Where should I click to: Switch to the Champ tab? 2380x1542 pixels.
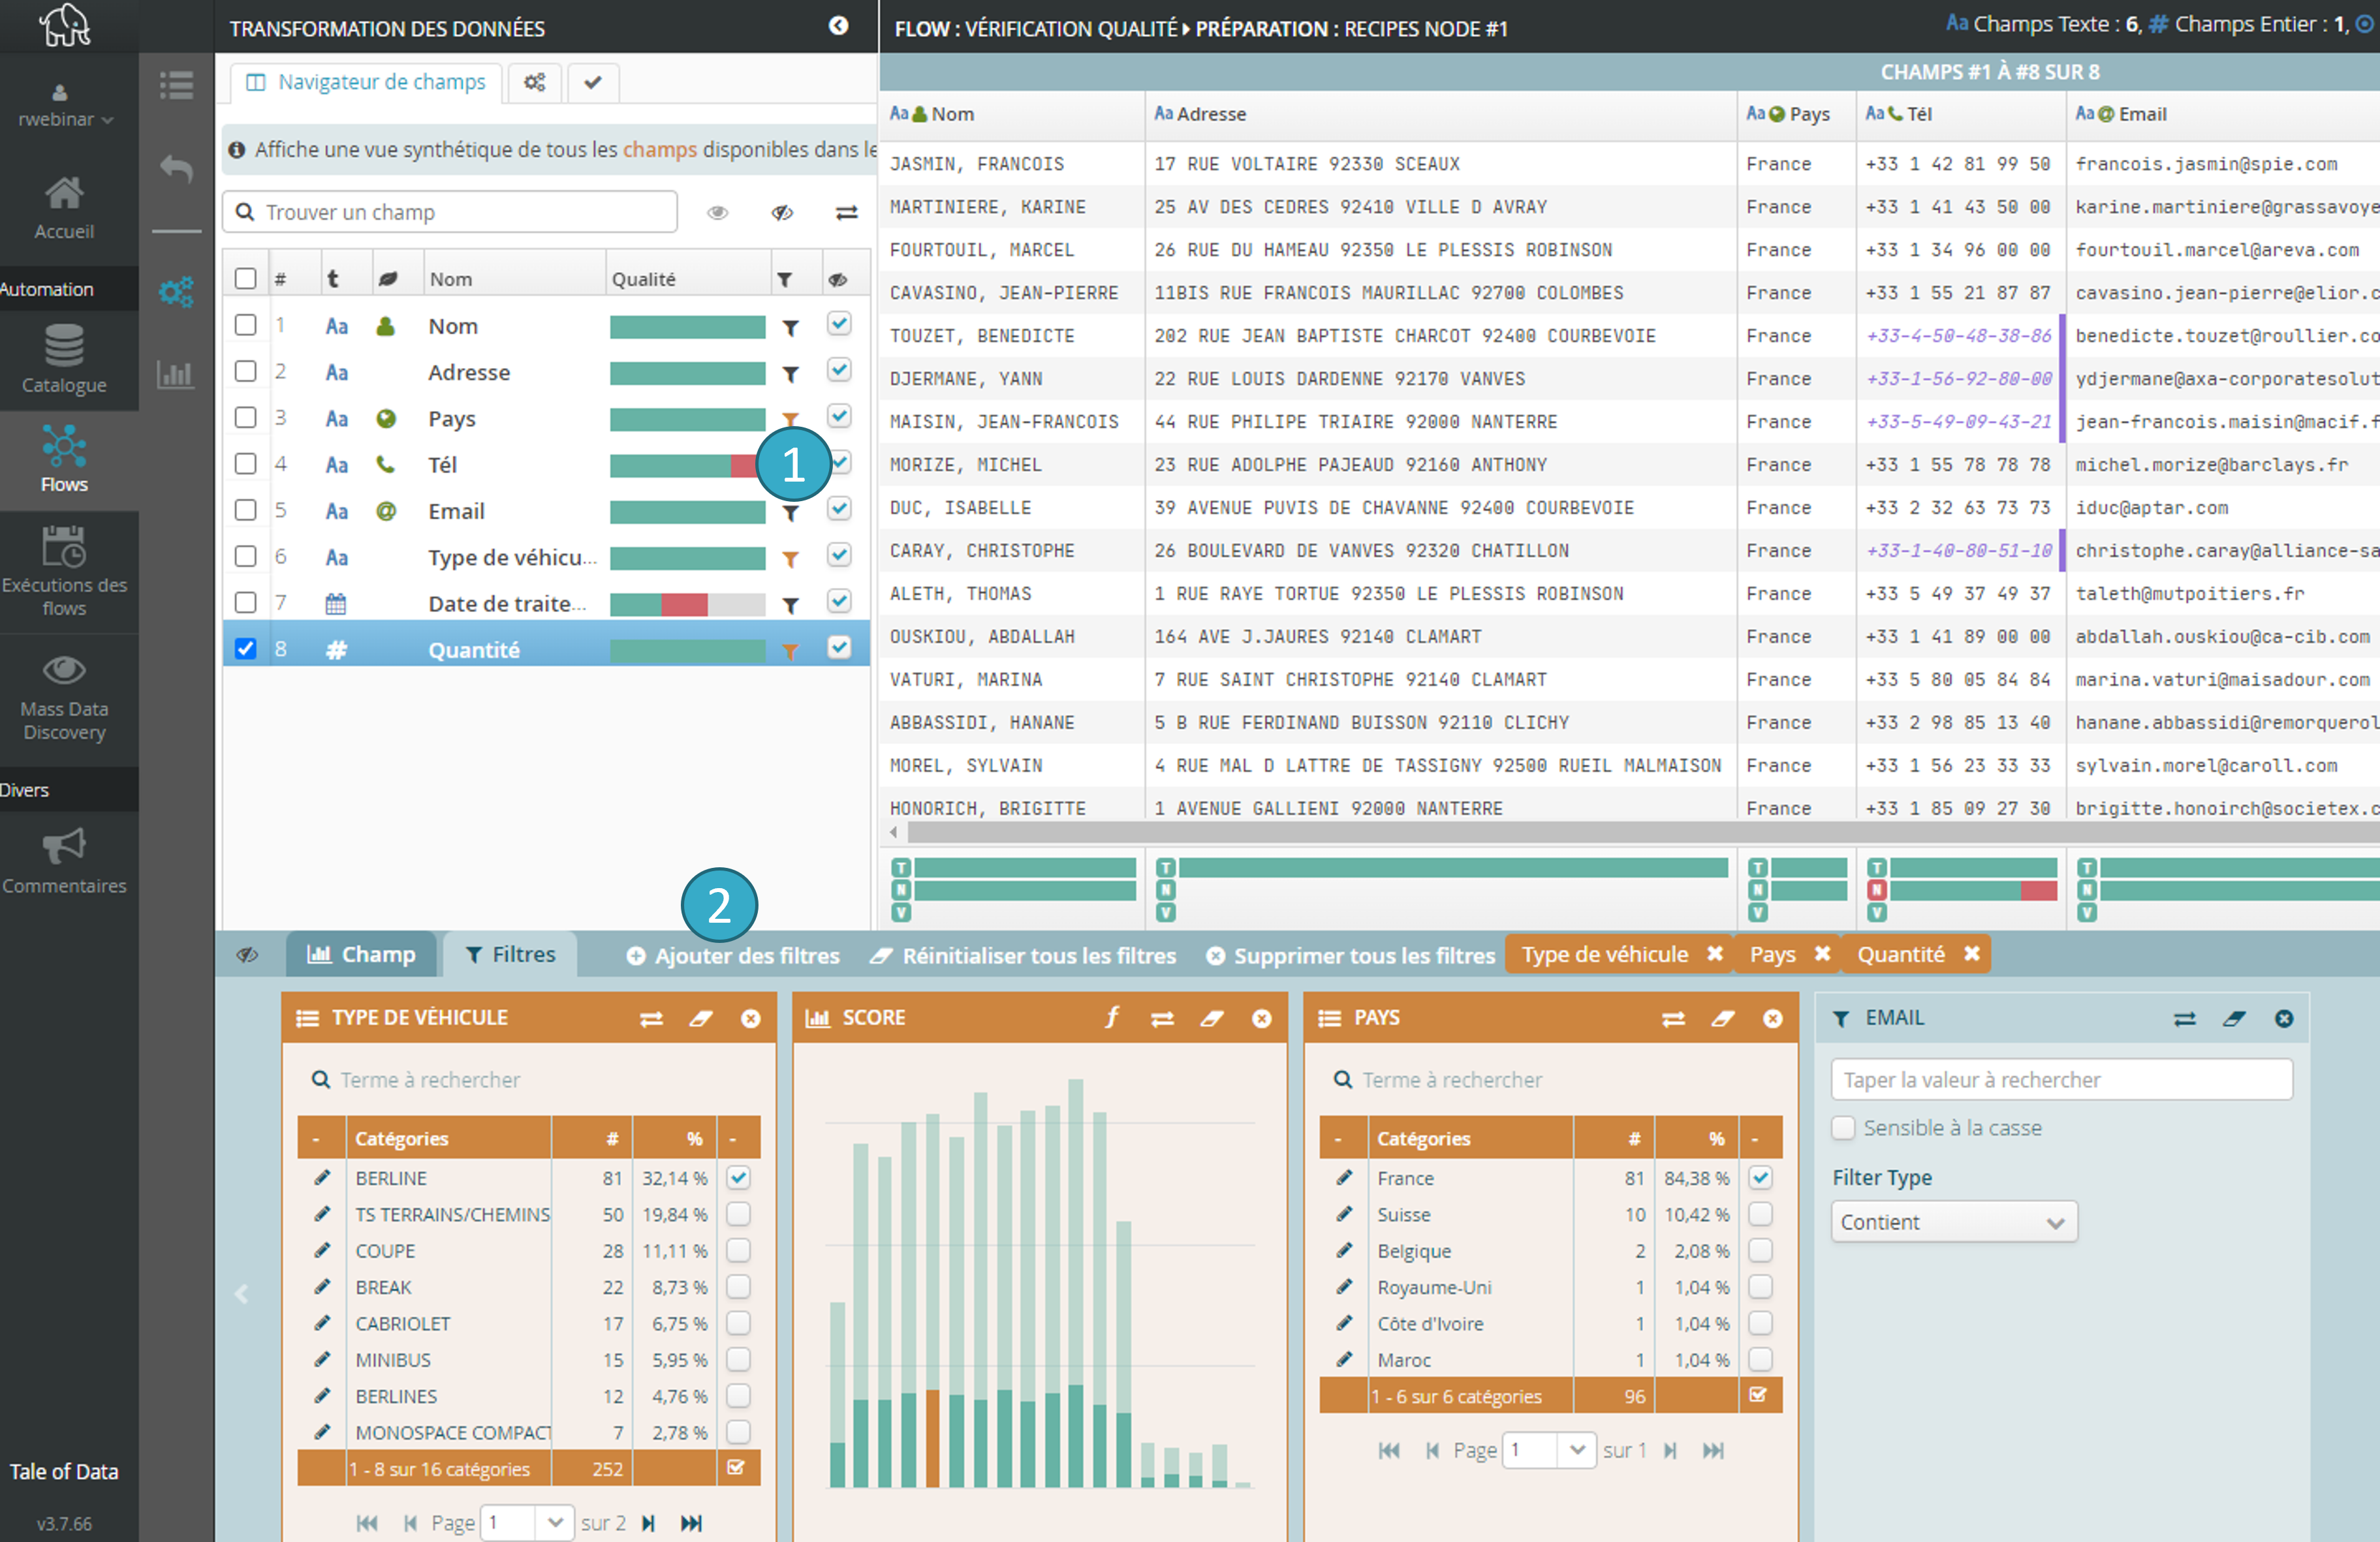tap(361, 954)
